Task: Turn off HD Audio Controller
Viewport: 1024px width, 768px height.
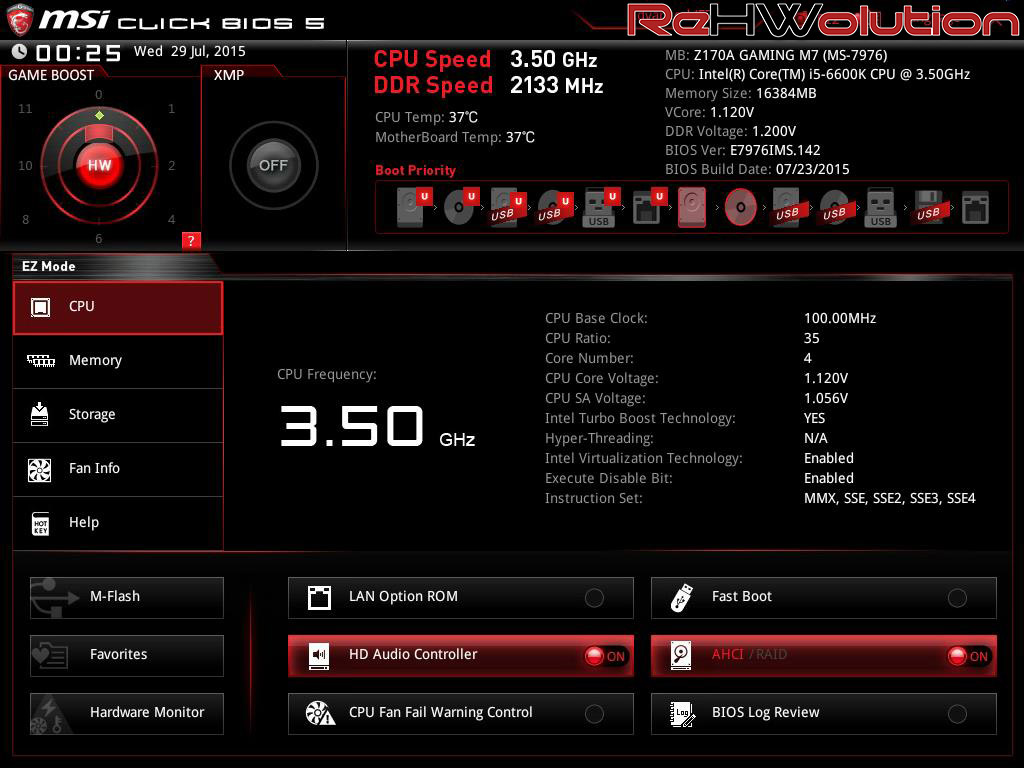Action: point(604,656)
